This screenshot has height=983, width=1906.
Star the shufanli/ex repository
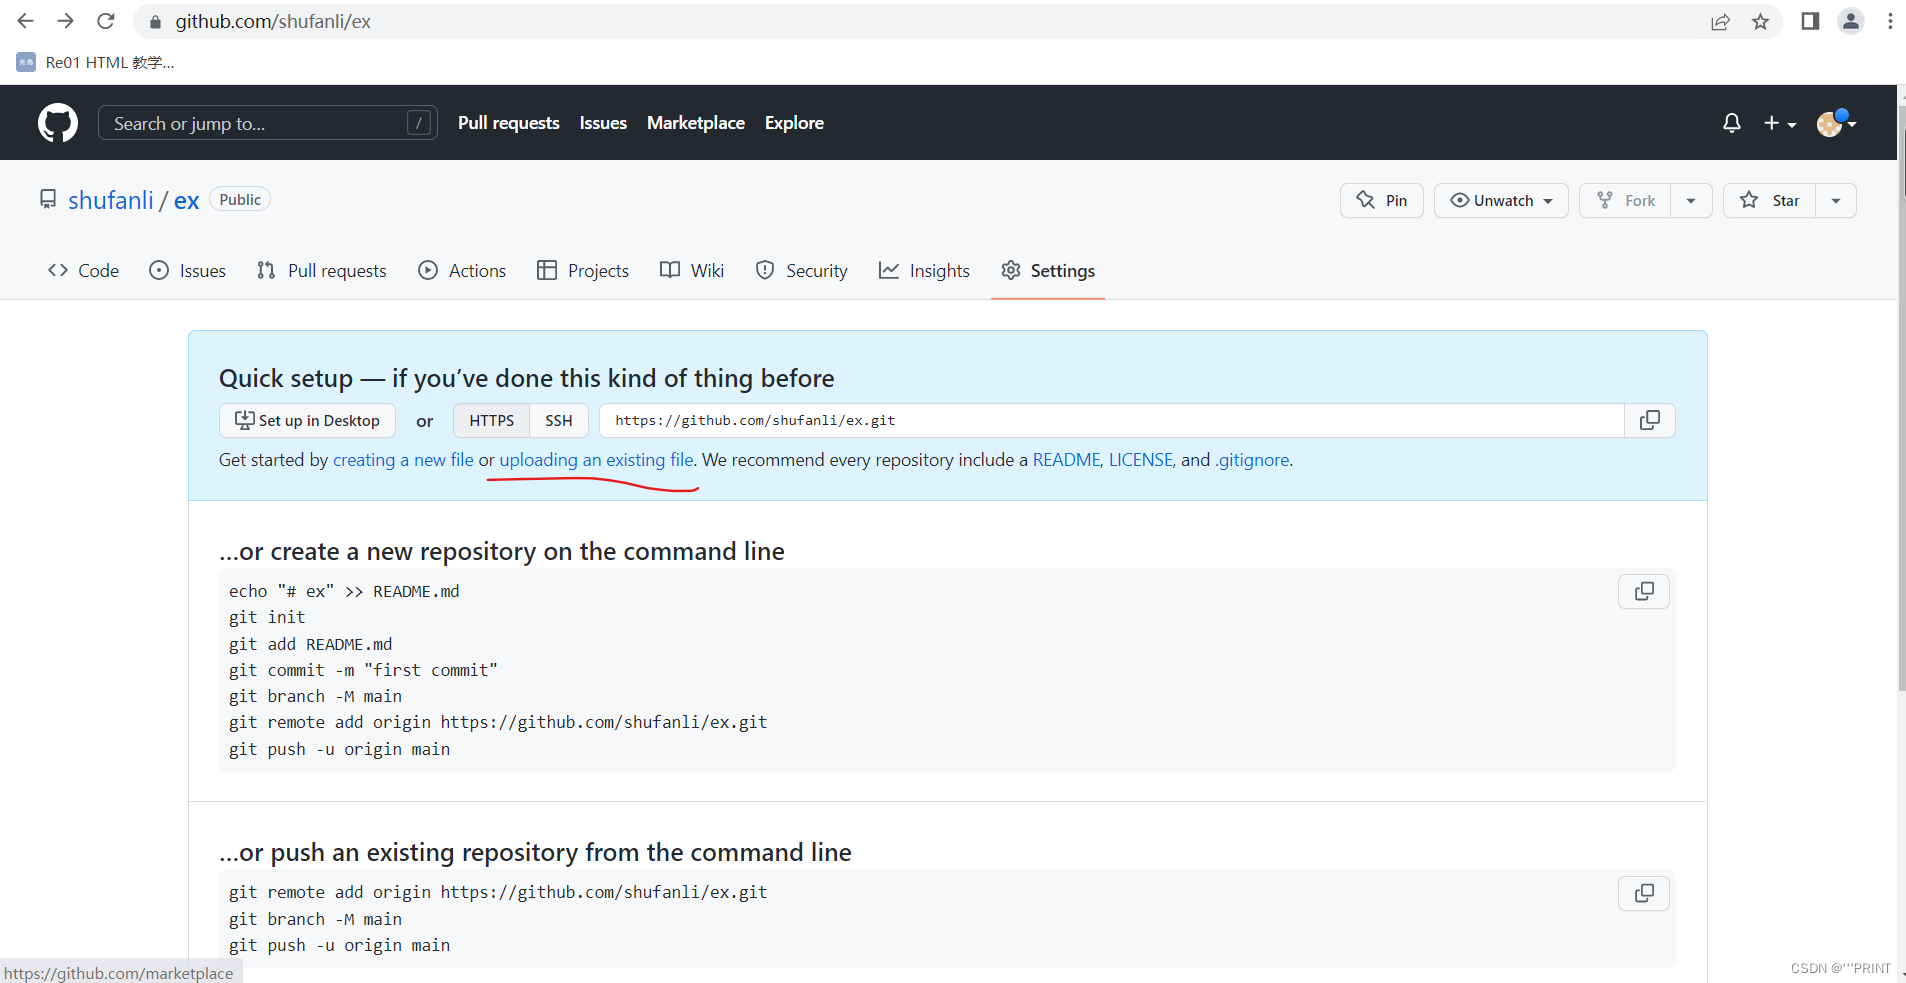[x=1770, y=201]
